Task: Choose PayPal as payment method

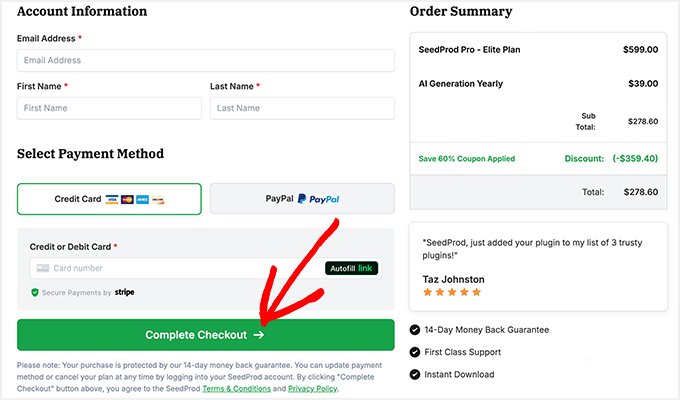Action: coord(302,199)
